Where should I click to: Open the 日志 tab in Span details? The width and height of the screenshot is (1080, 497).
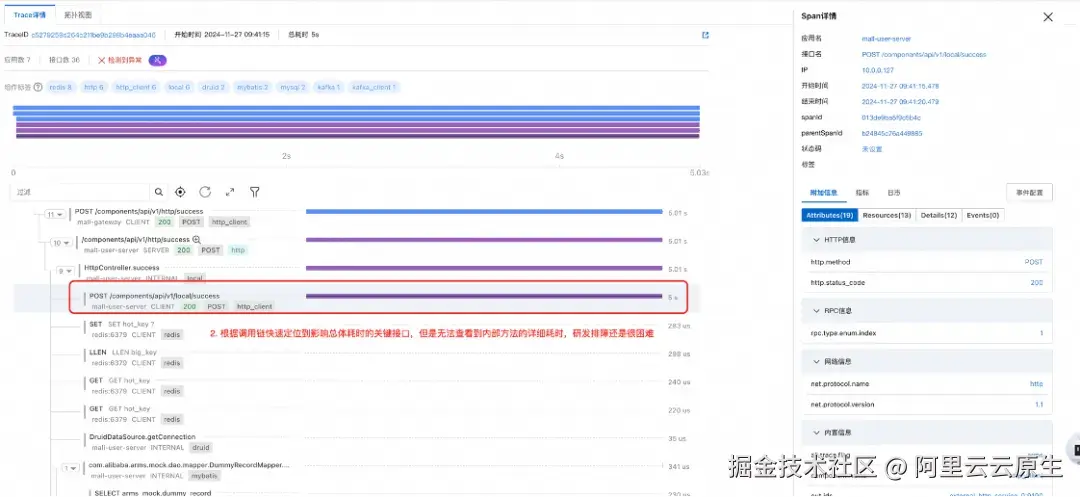click(893, 193)
